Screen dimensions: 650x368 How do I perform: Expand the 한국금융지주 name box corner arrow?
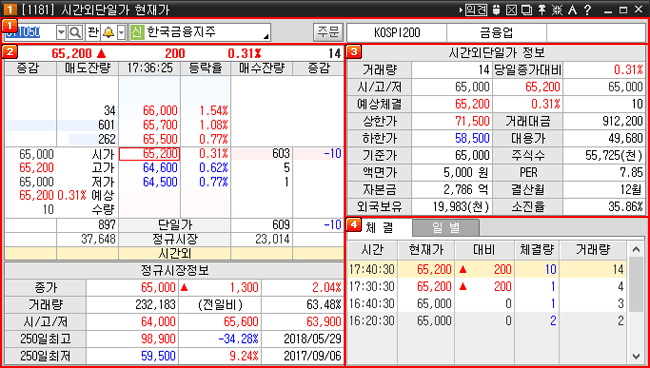tap(266, 37)
